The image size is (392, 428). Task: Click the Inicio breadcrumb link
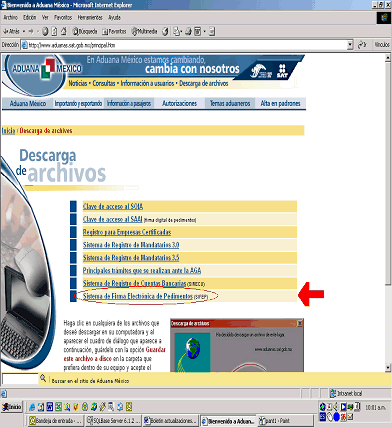coord(8,131)
